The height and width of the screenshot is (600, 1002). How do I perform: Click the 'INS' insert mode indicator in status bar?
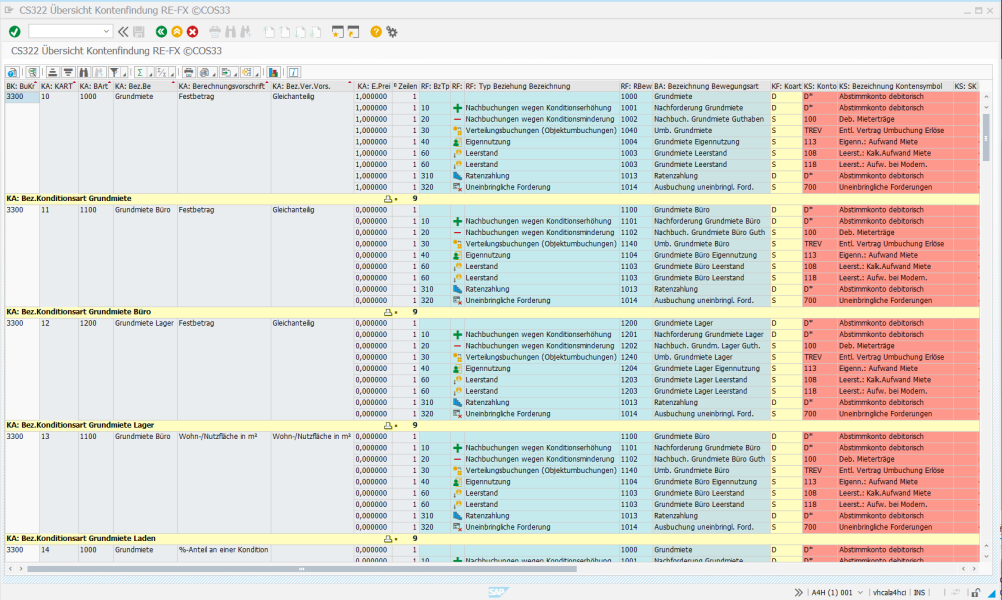click(920, 592)
